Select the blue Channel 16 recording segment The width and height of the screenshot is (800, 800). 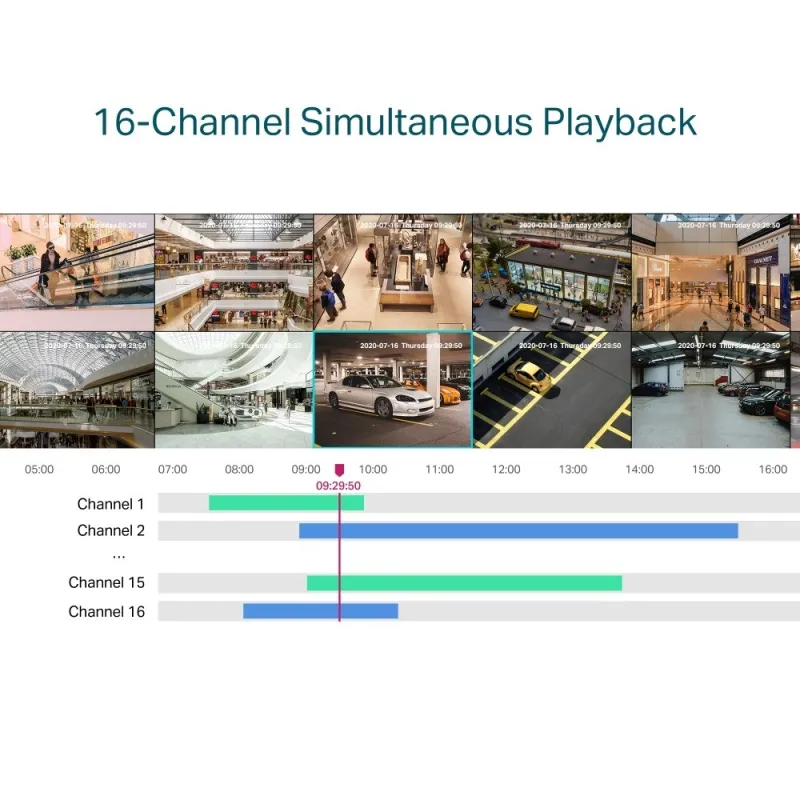[320, 611]
